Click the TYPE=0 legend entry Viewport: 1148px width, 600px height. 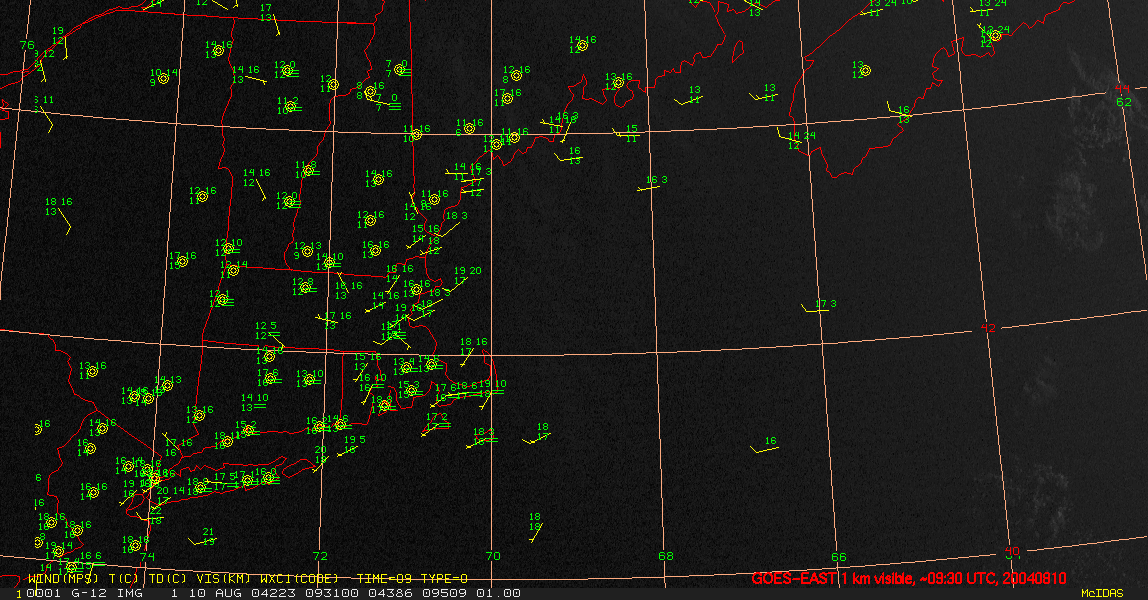pos(444,579)
